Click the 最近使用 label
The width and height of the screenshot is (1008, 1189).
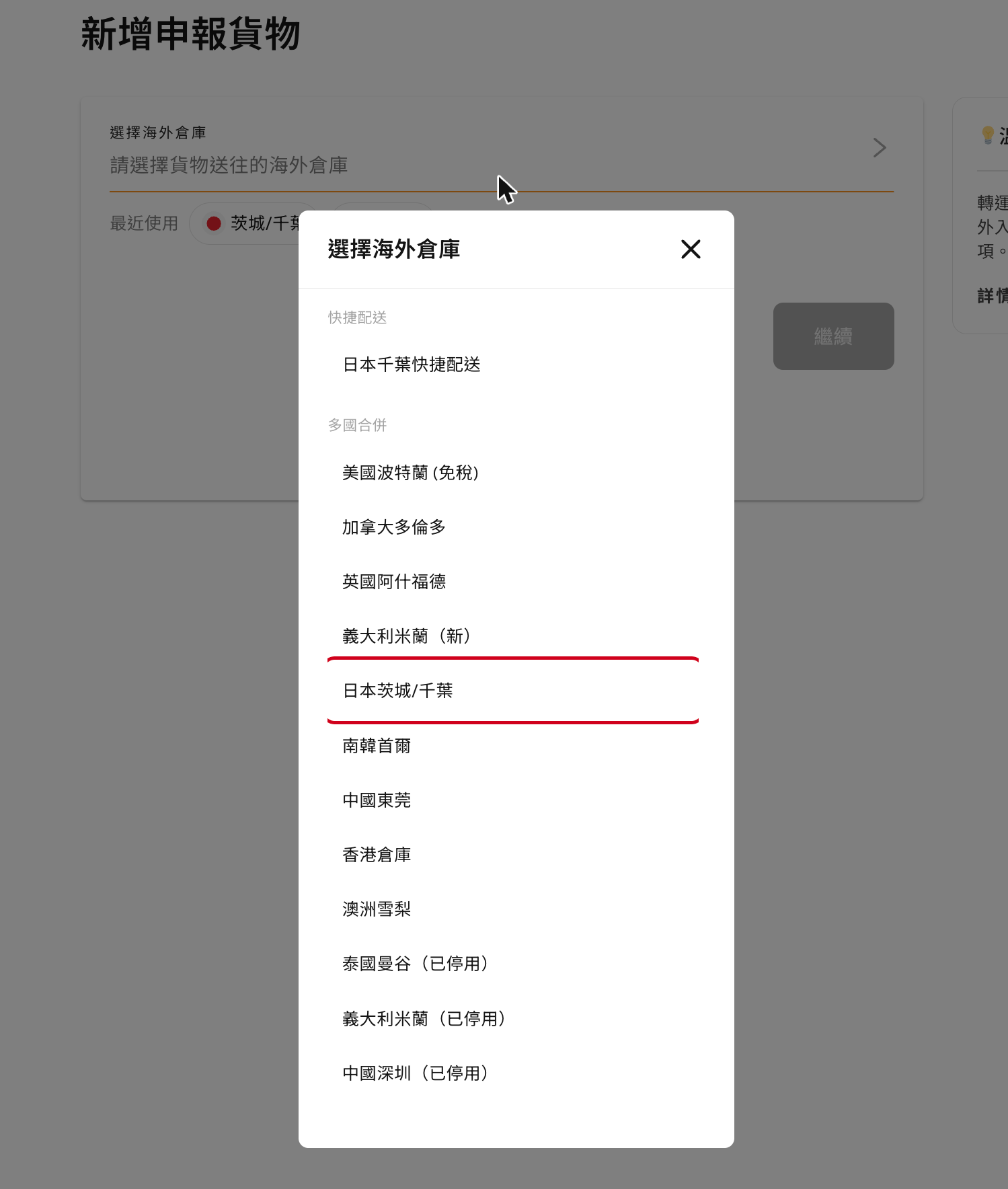[144, 223]
